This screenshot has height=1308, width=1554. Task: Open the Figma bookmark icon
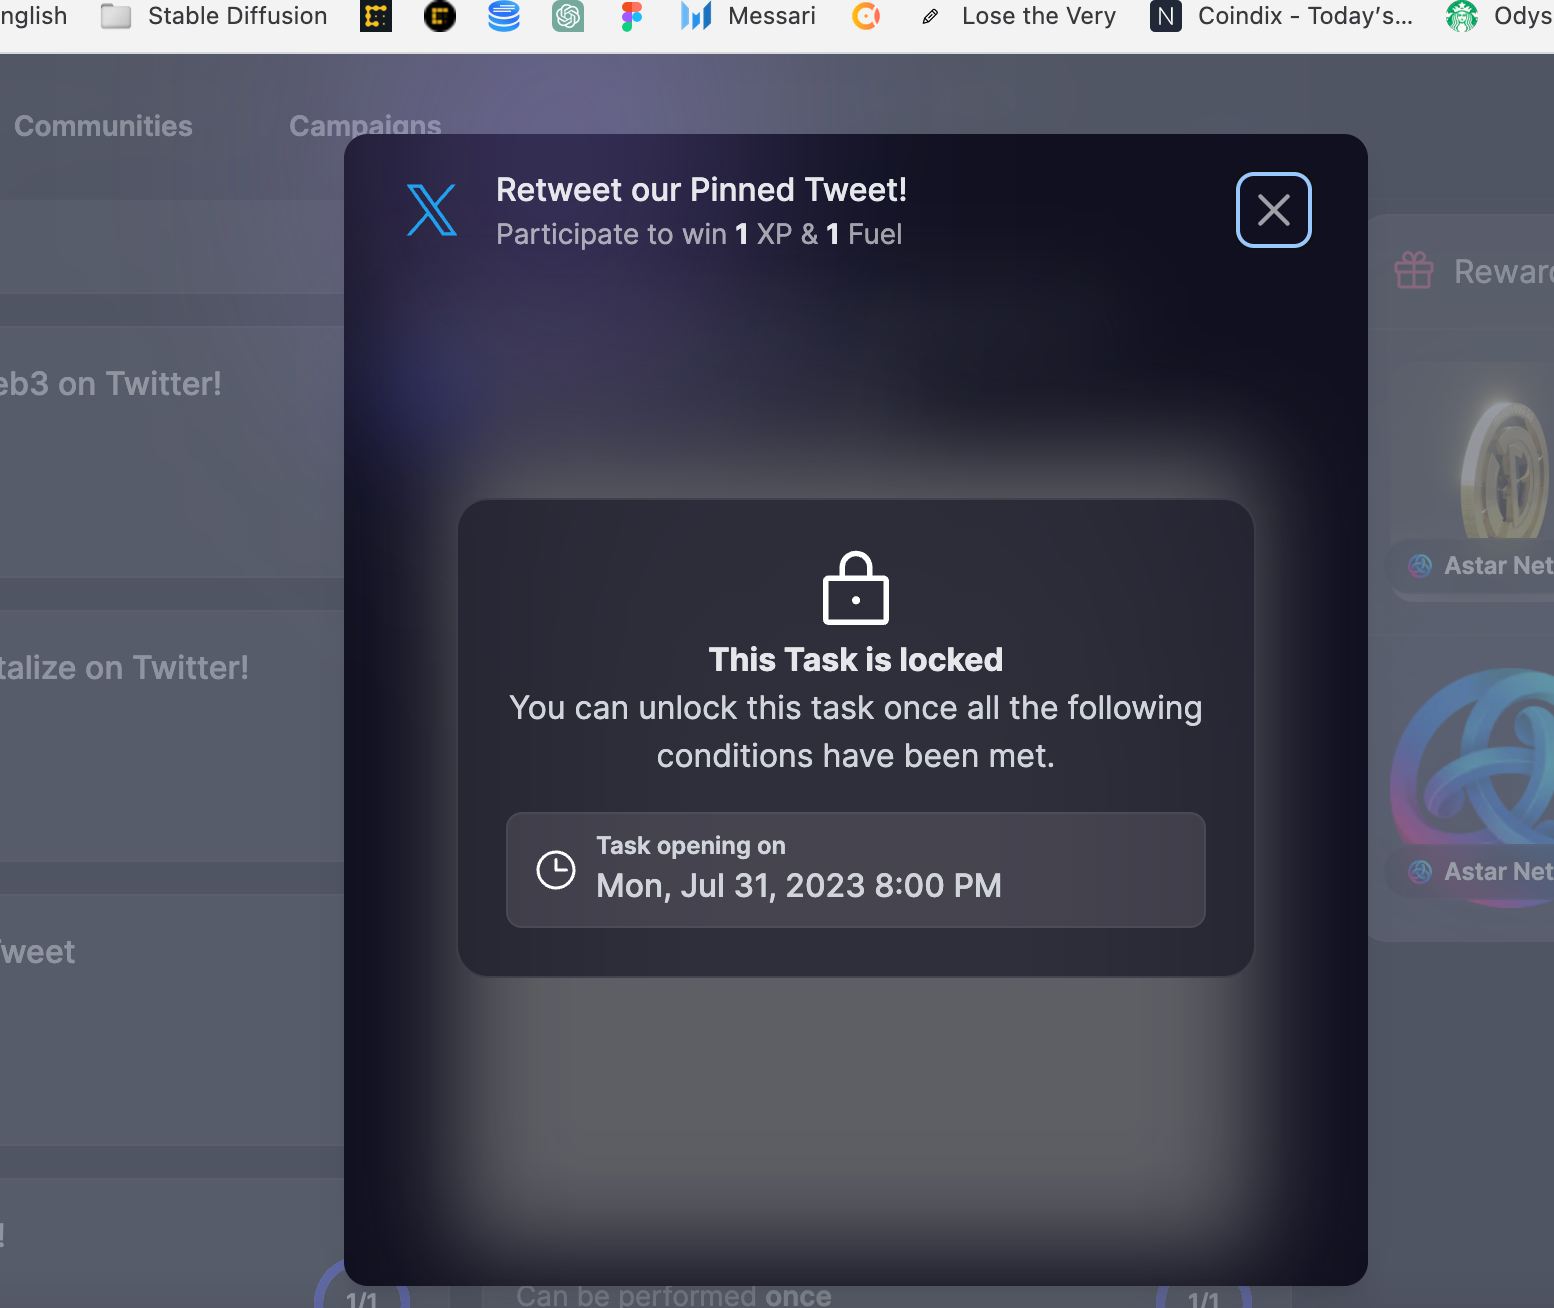(631, 16)
